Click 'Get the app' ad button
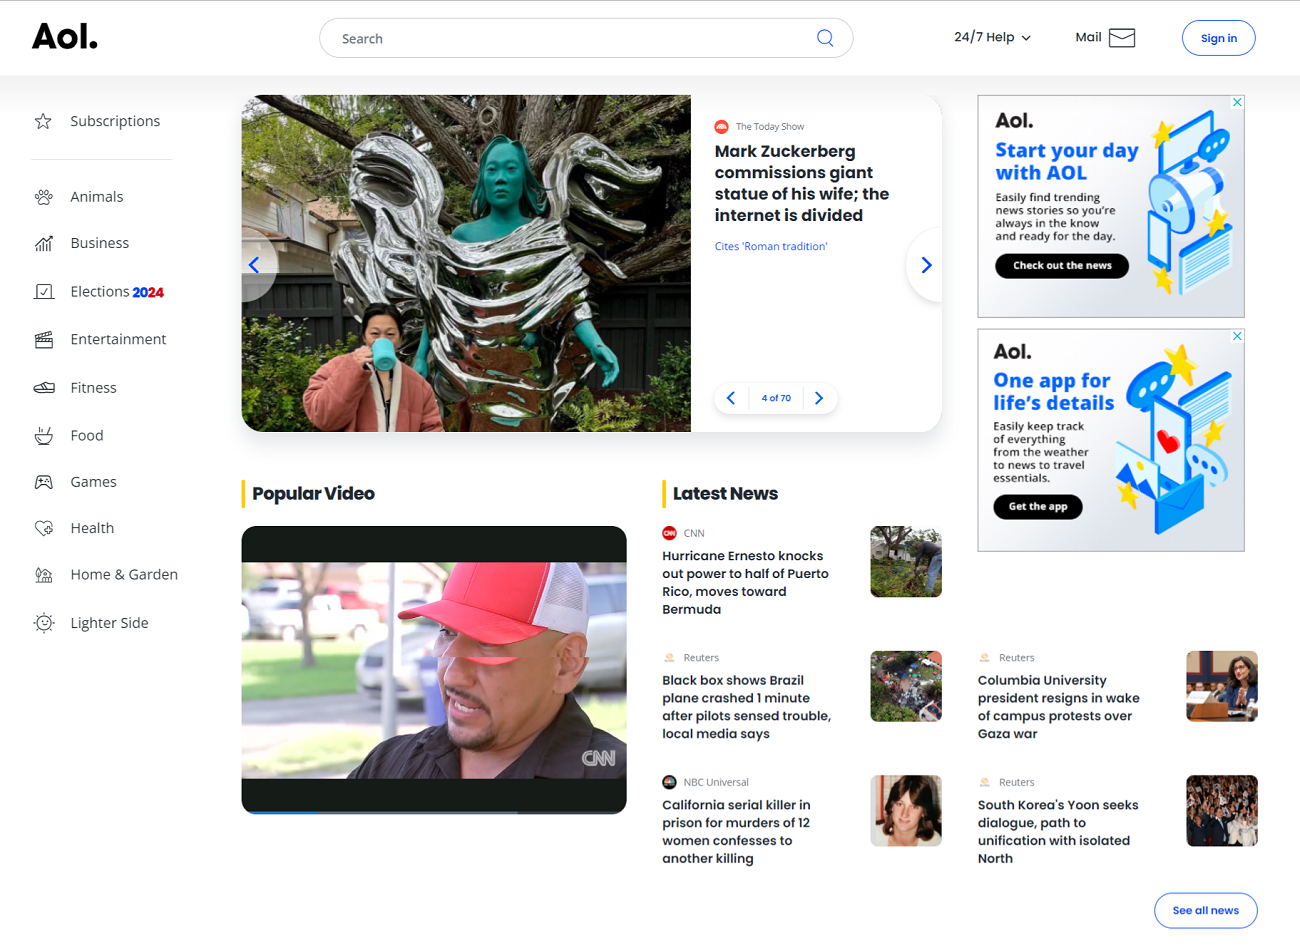 pos(1038,507)
